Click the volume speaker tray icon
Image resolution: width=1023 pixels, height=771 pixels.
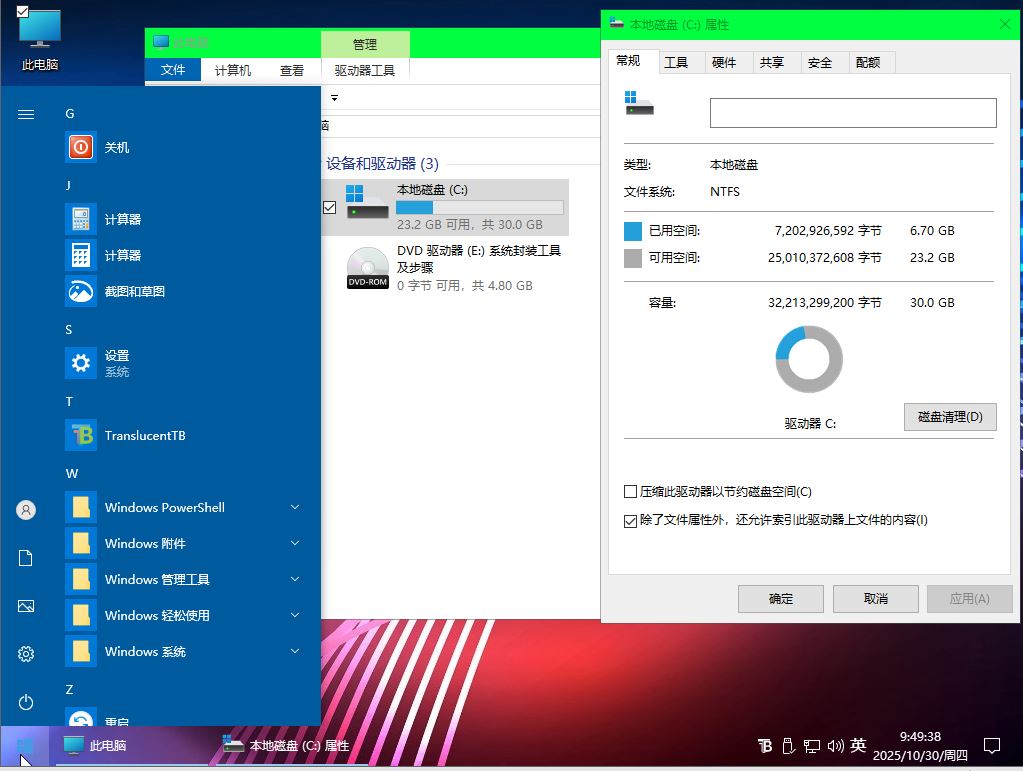[x=836, y=746]
